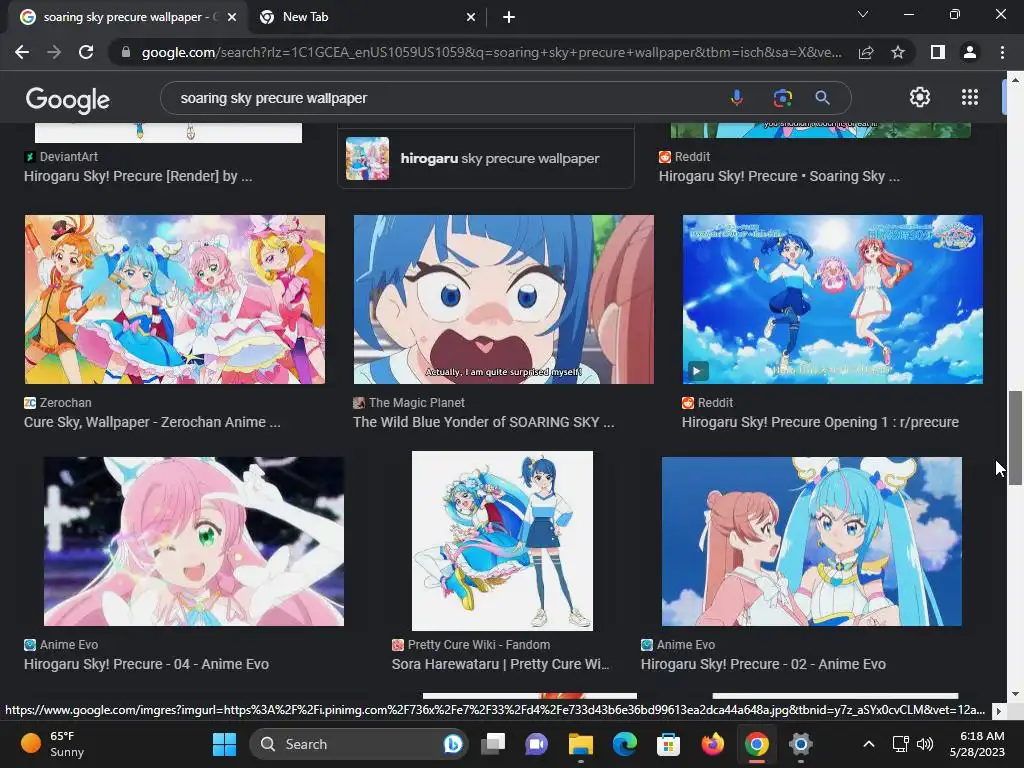The height and width of the screenshot is (768, 1024).
Task: Open Sora Harewataru | Pretty Cure Wiki link
Action: click(500, 664)
